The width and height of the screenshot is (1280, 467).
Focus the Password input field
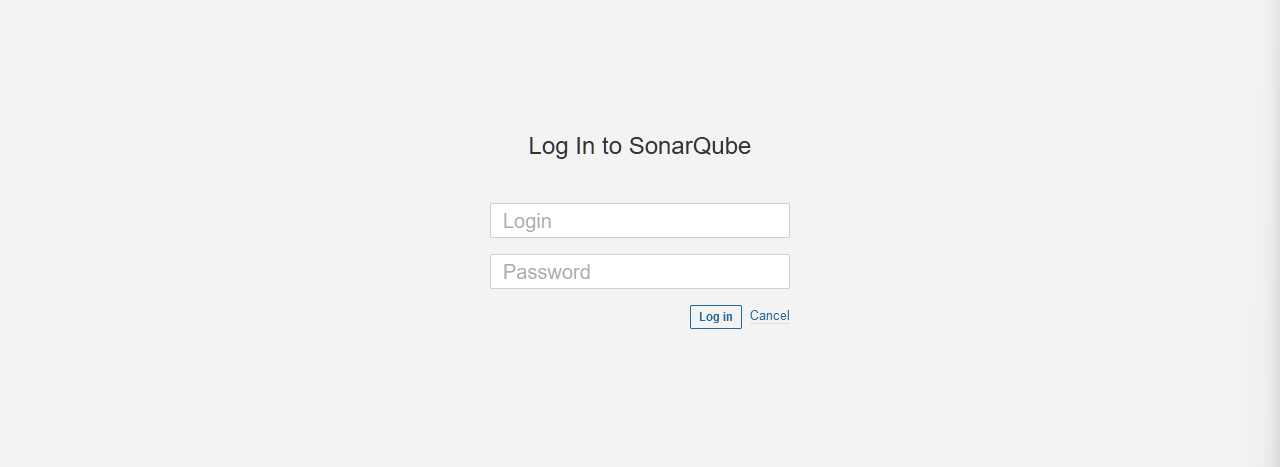640,272
